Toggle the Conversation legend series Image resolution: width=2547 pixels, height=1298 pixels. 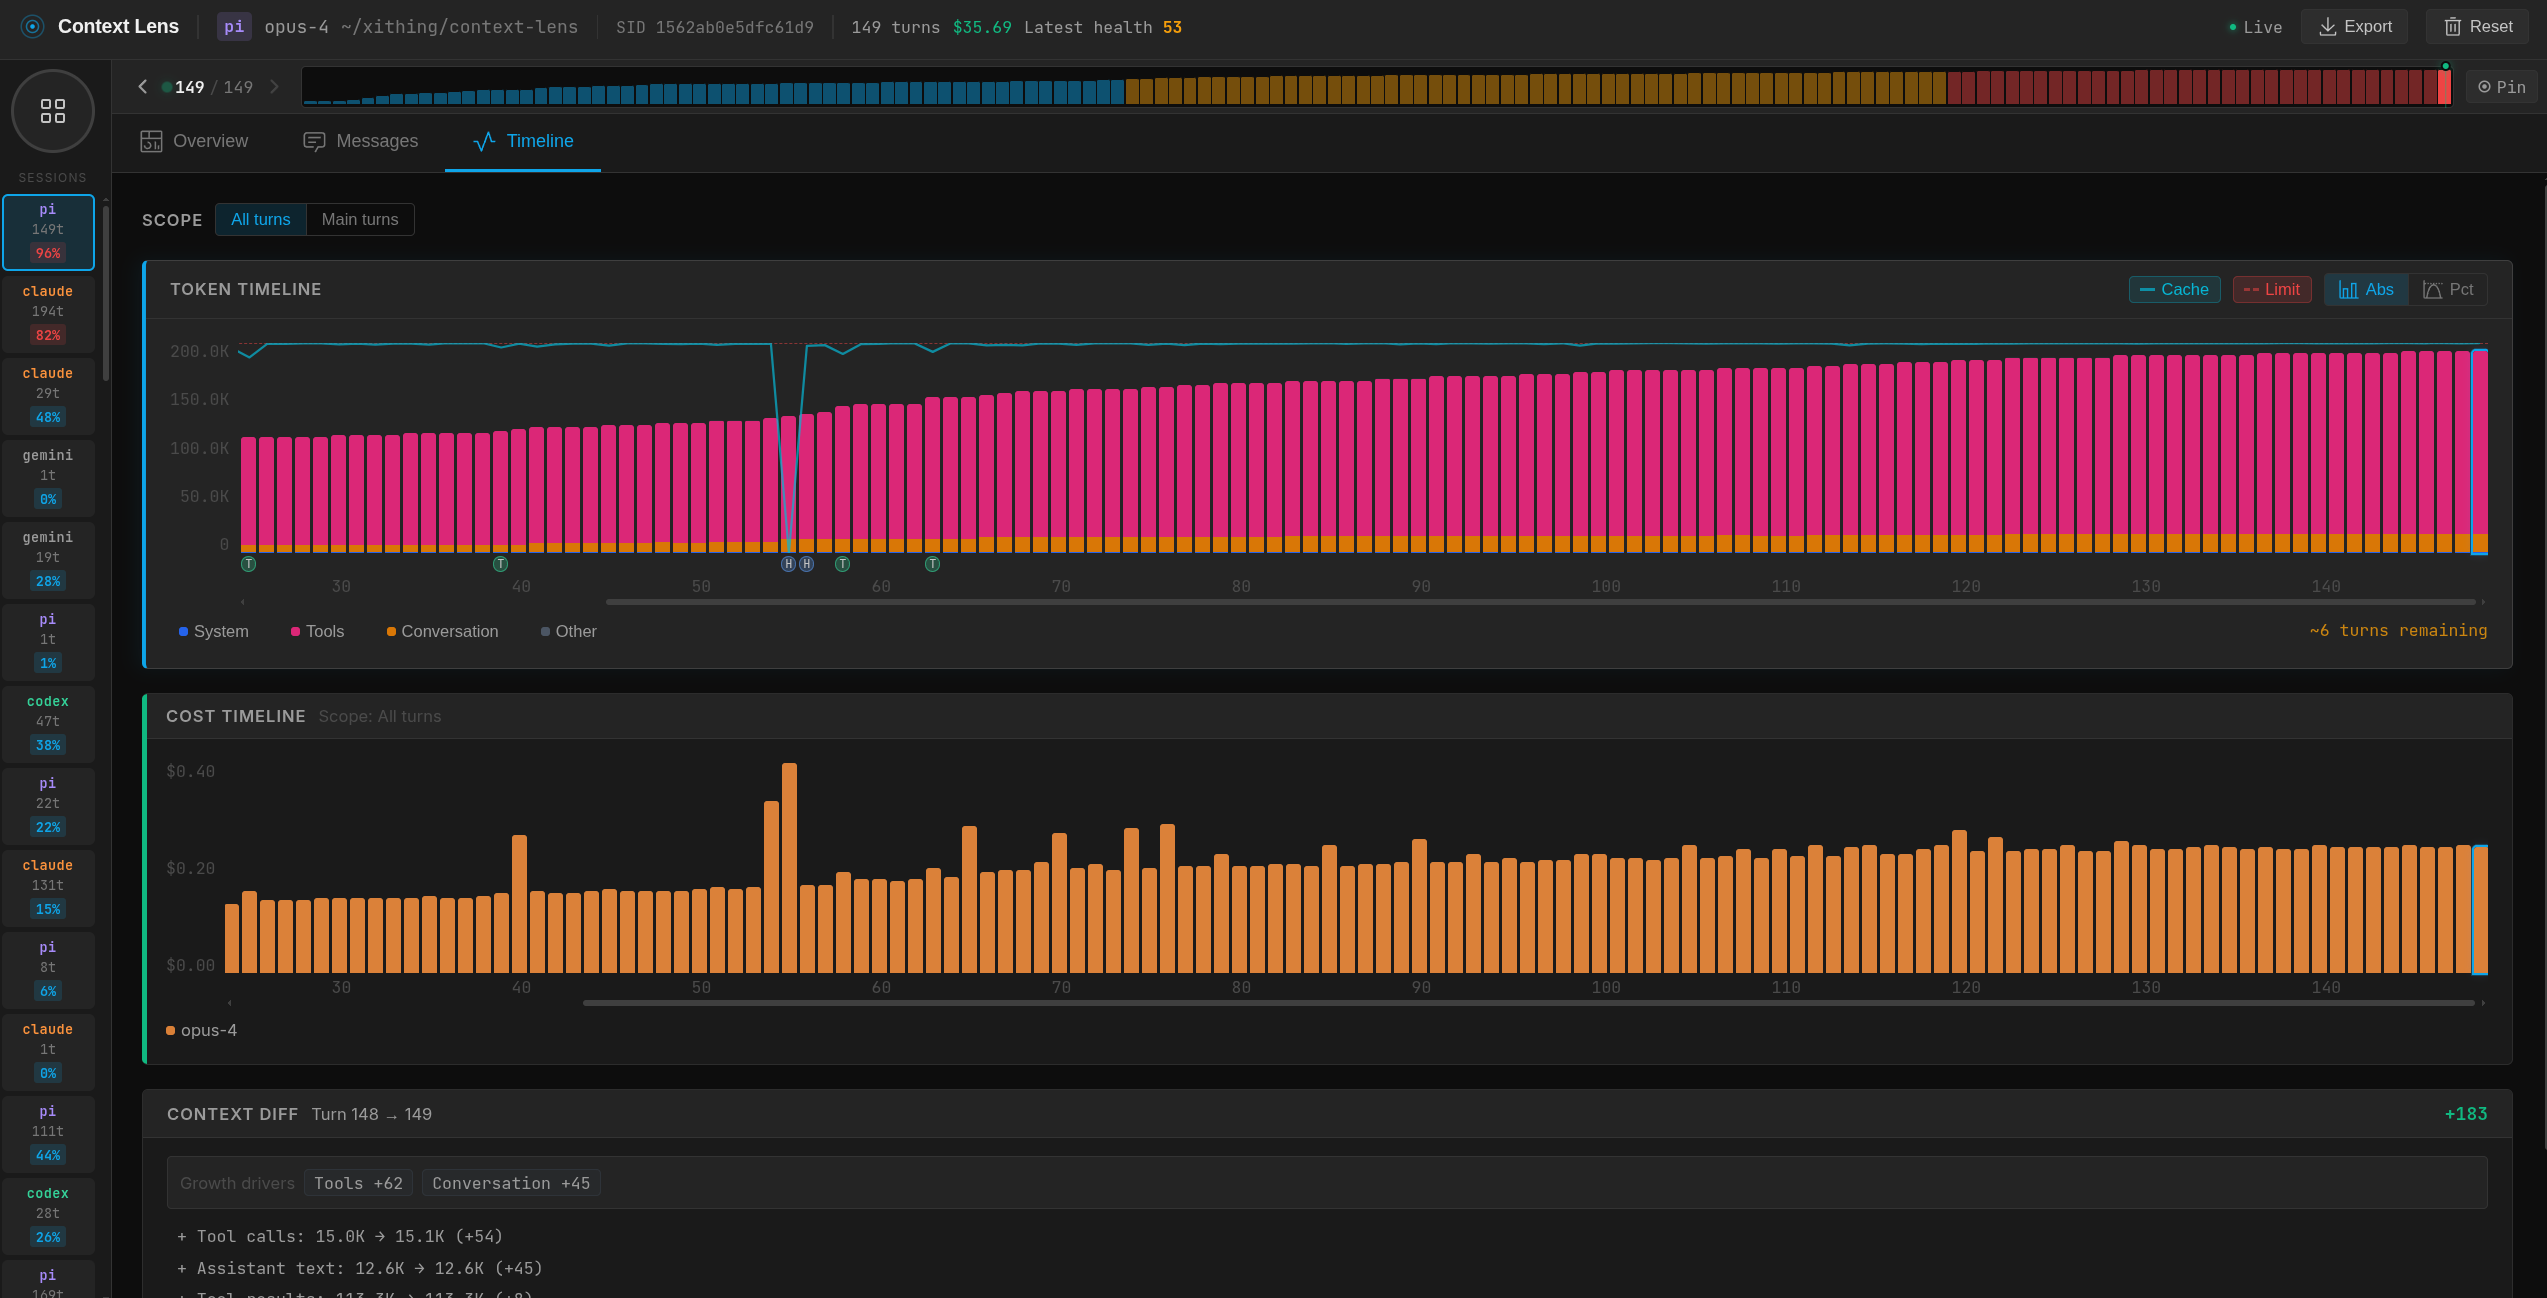pyautogui.click(x=442, y=631)
